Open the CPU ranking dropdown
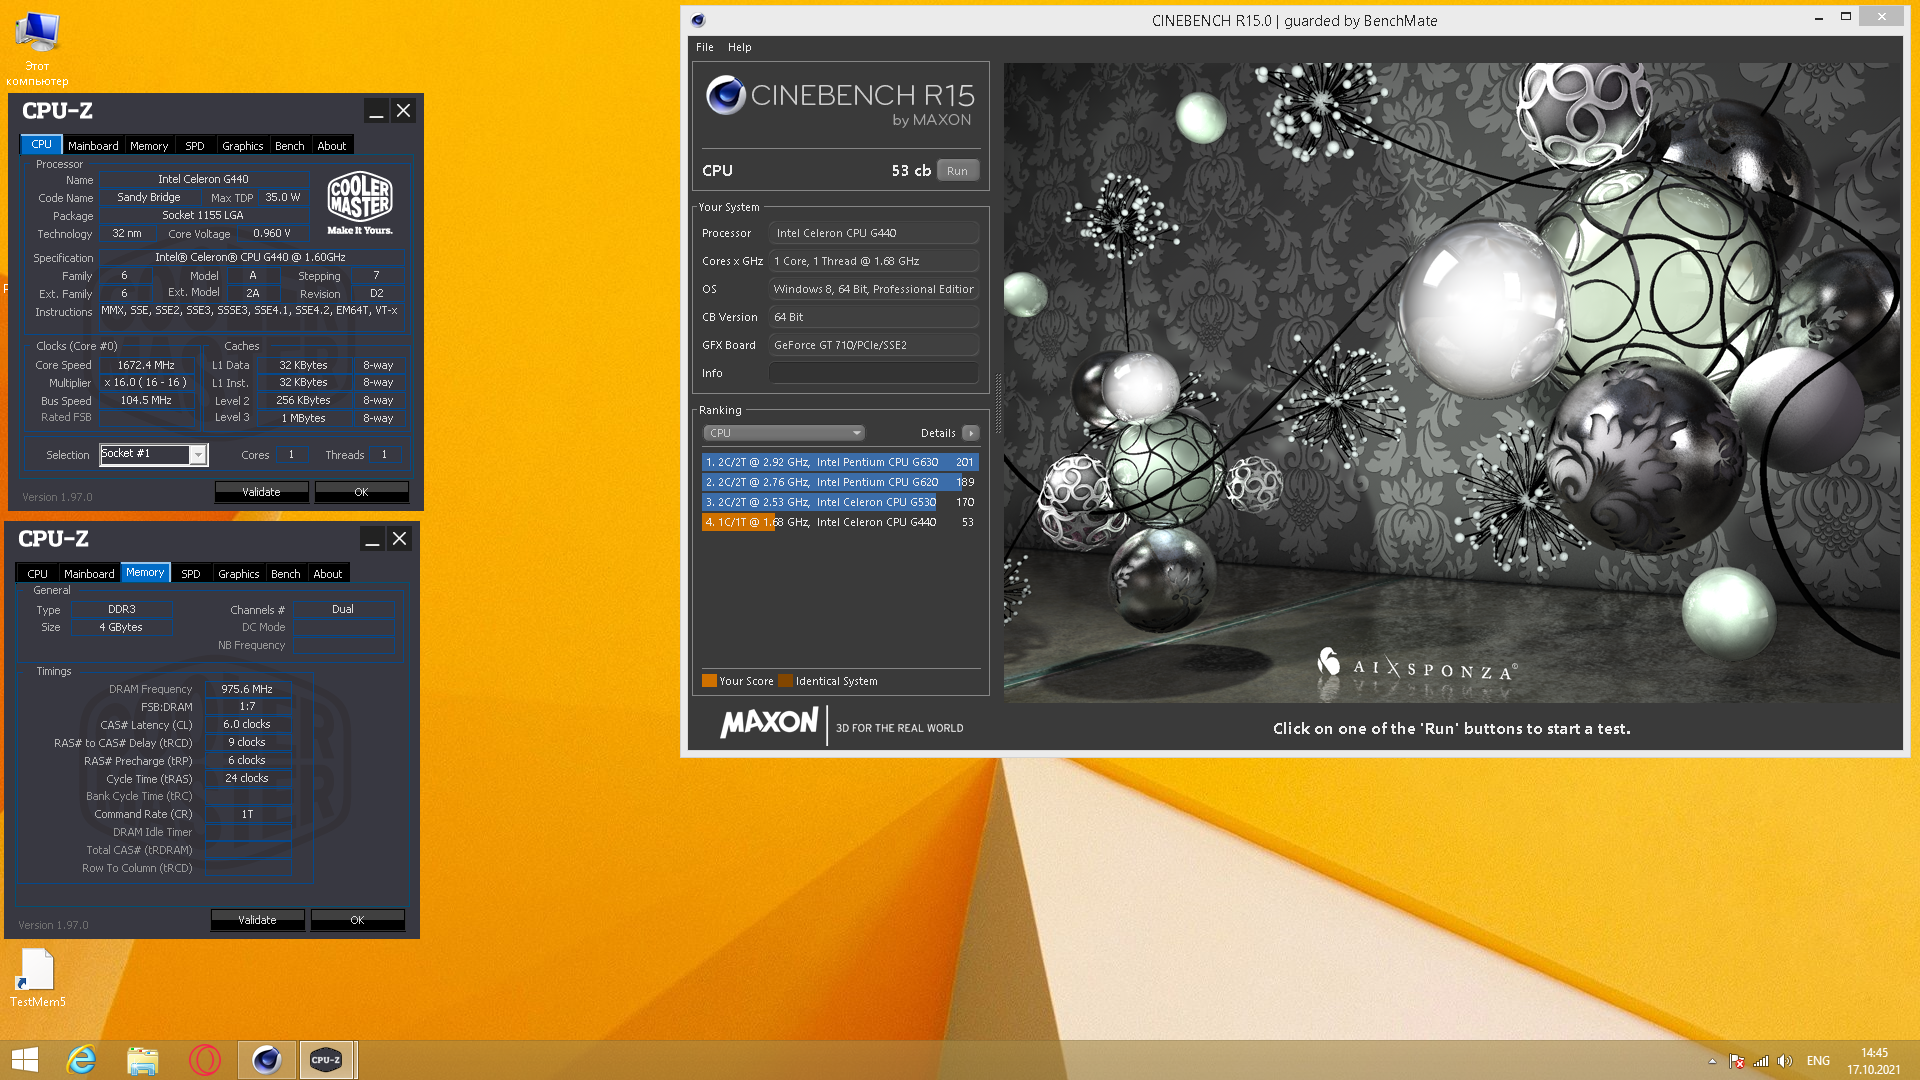 pyautogui.click(x=783, y=433)
